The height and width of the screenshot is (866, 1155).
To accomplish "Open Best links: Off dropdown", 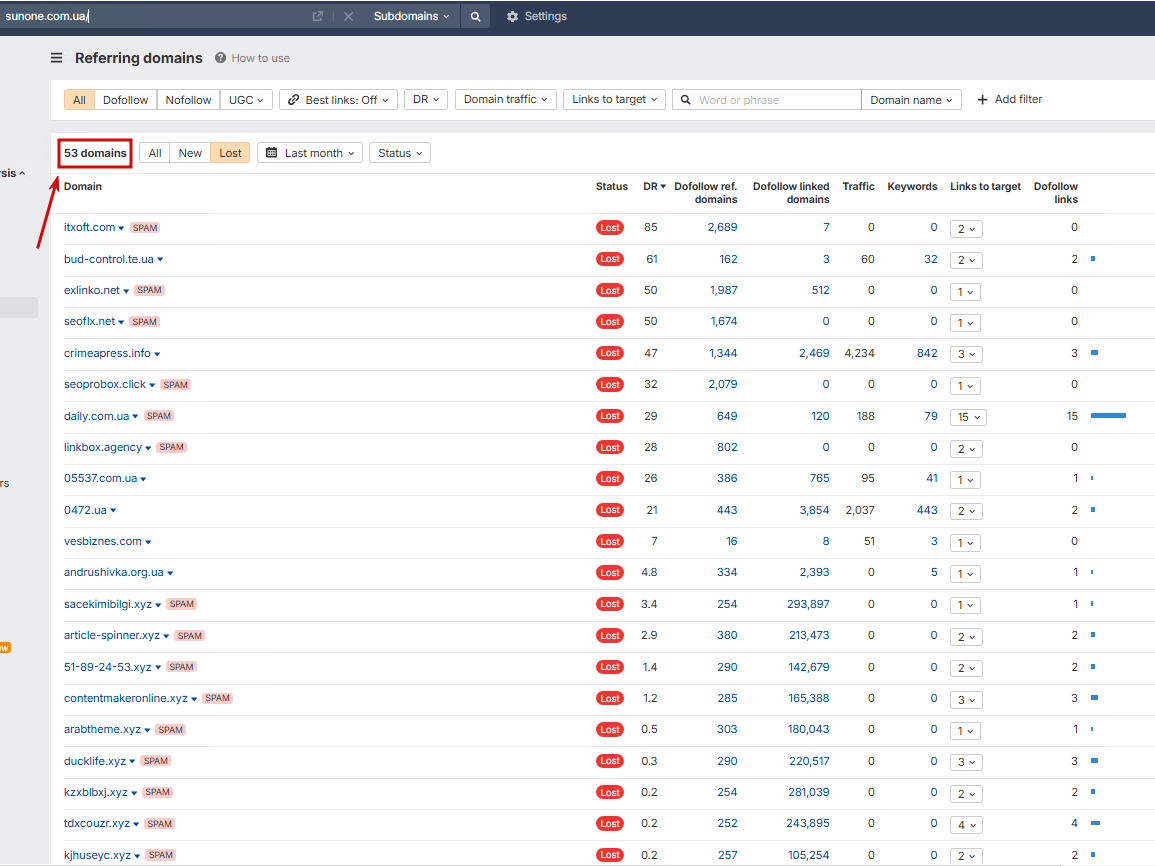I will pos(338,99).
